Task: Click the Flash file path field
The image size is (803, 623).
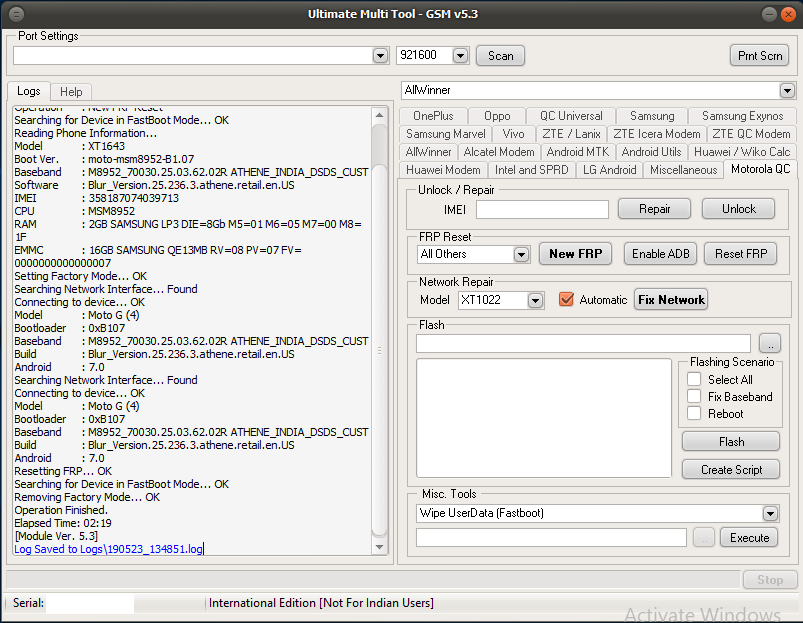Action: [583, 344]
